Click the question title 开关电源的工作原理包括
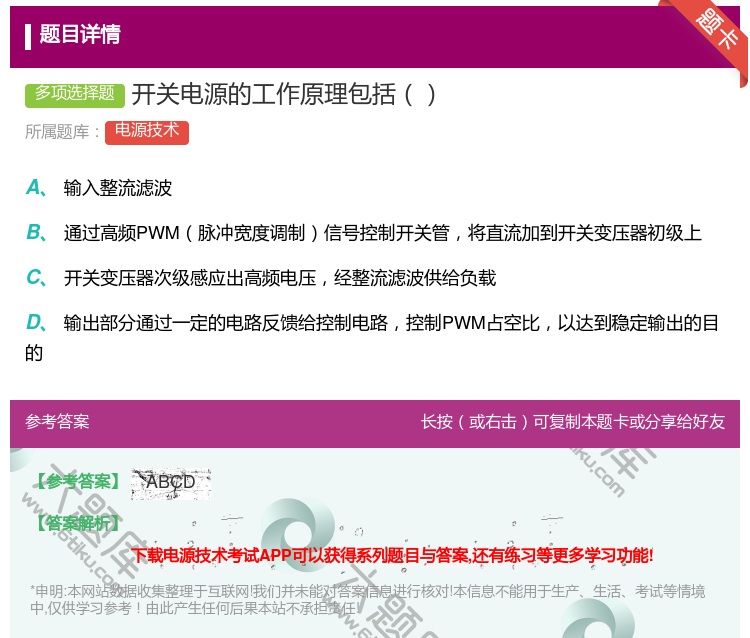This screenshot has width=750, height=638. 283,94
